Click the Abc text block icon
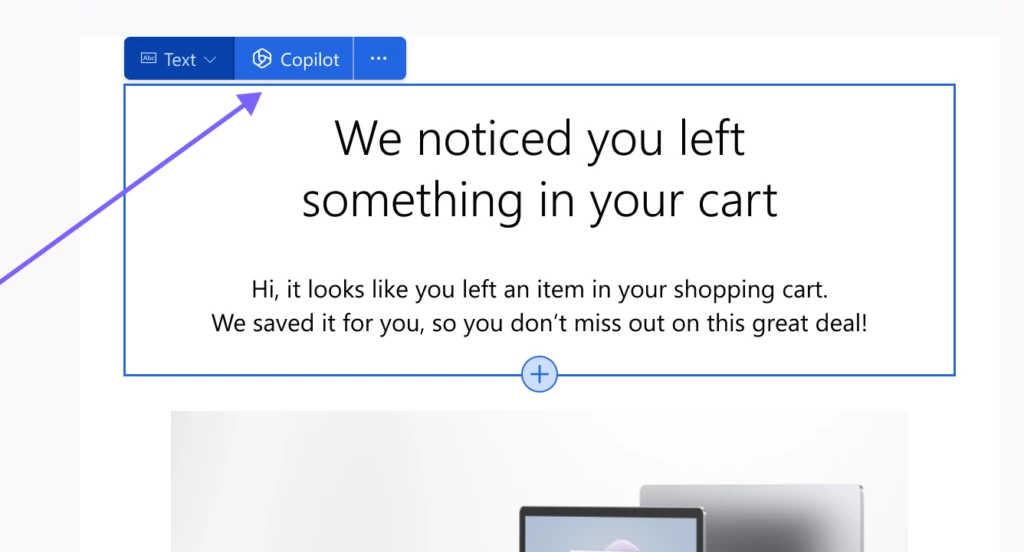The image size is (1024, 552). coord(149,59)
